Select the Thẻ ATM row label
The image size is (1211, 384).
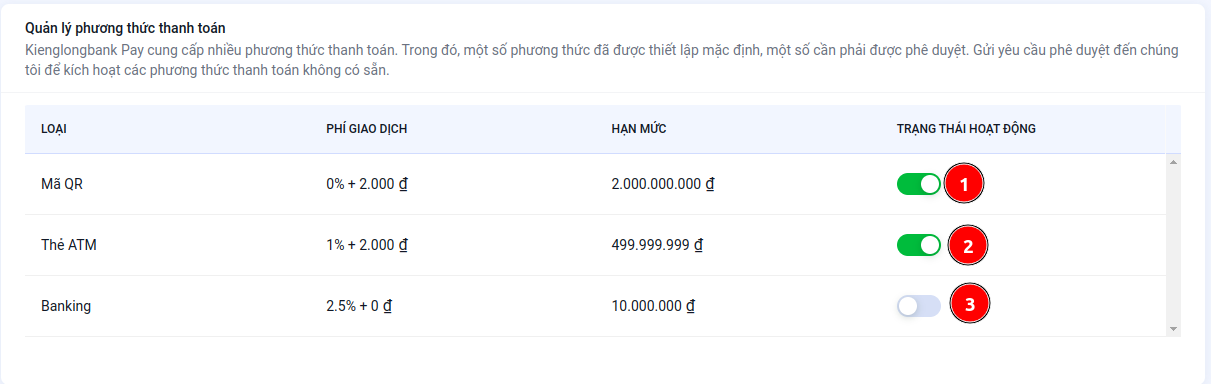(x=68, y=245)
